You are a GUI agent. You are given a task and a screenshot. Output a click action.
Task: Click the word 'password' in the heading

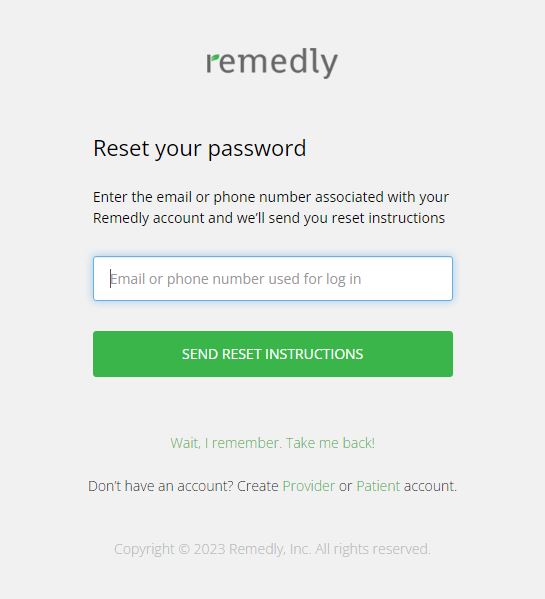click(x=257, y=149)
